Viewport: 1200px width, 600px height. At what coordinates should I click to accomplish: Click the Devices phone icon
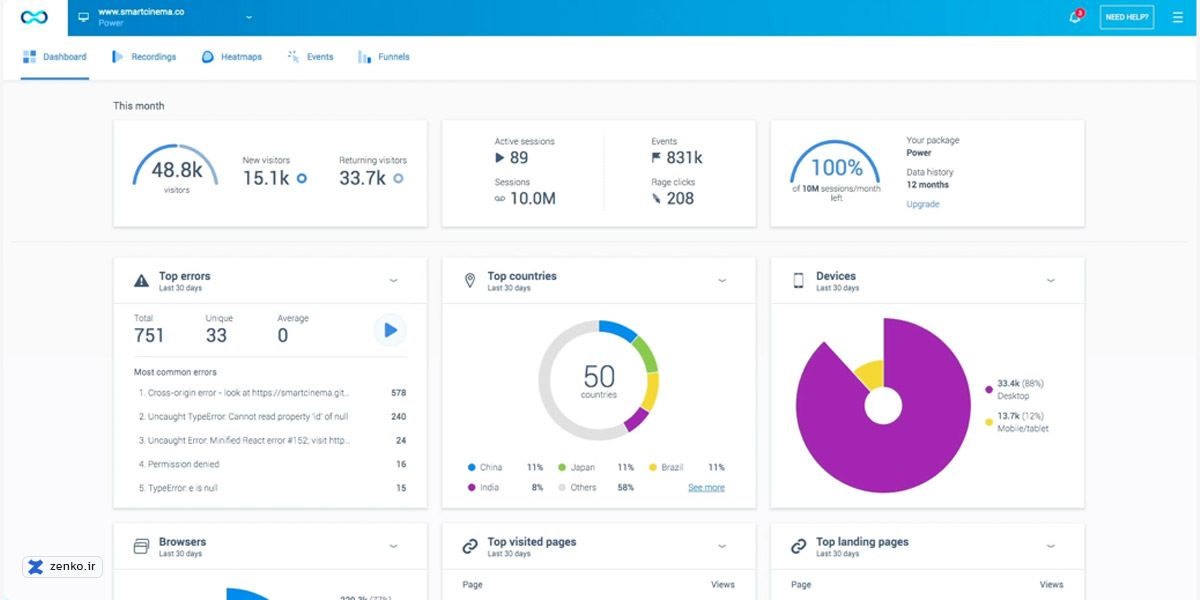pyautogui.click(x=798, y=281)
